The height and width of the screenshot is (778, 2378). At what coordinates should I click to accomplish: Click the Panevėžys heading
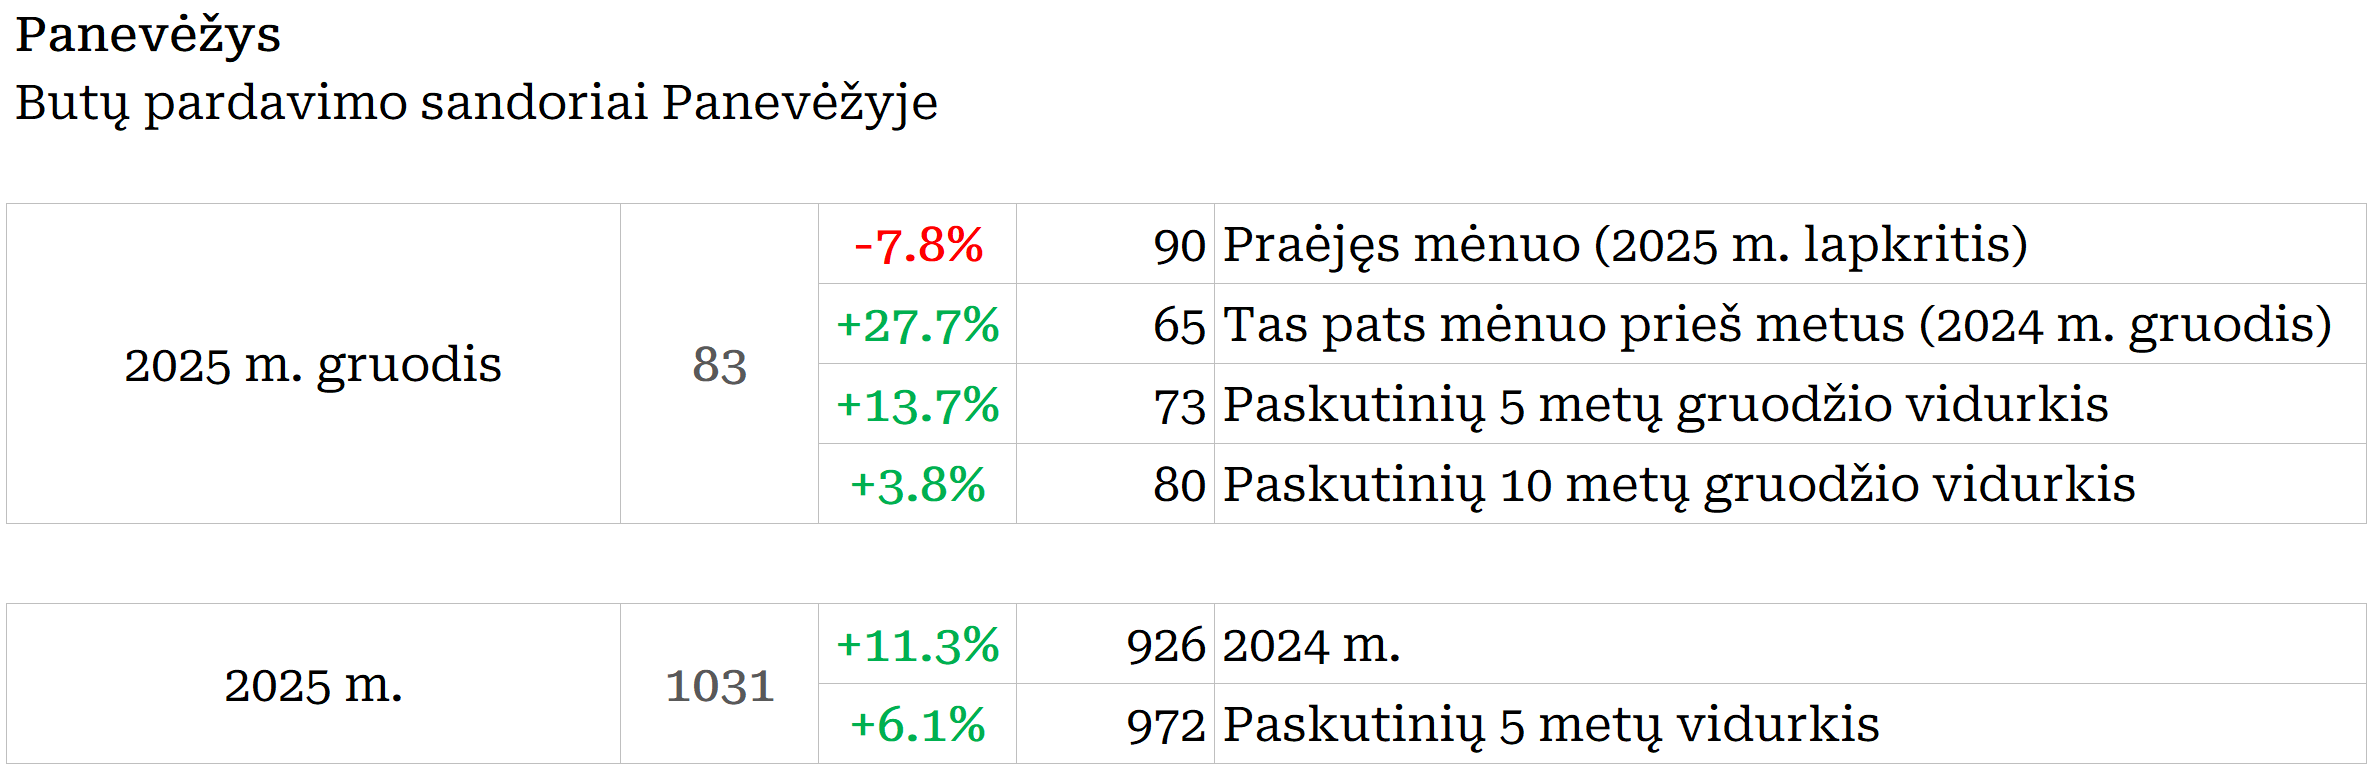(148, 36)
